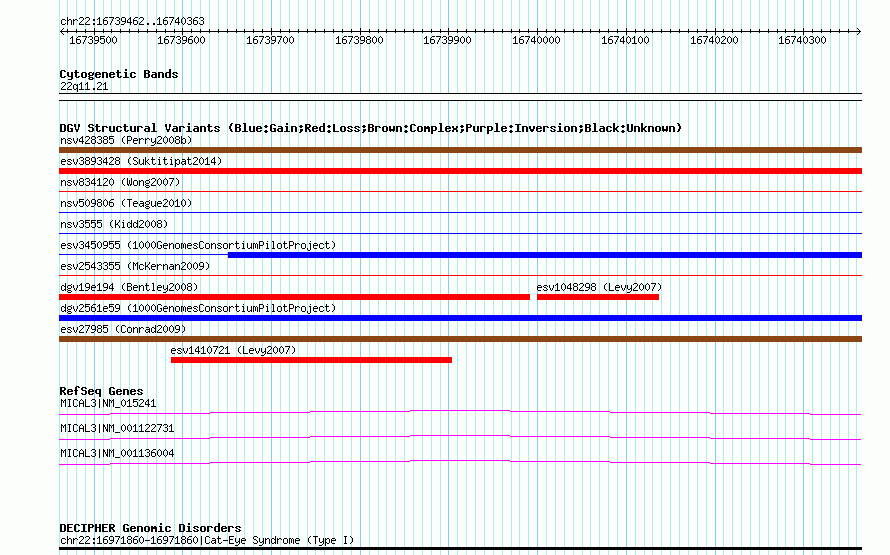Click the RefSeq Genes track heading
The height and width of the screenshot is (555, 890).
(x=101, y=391)
